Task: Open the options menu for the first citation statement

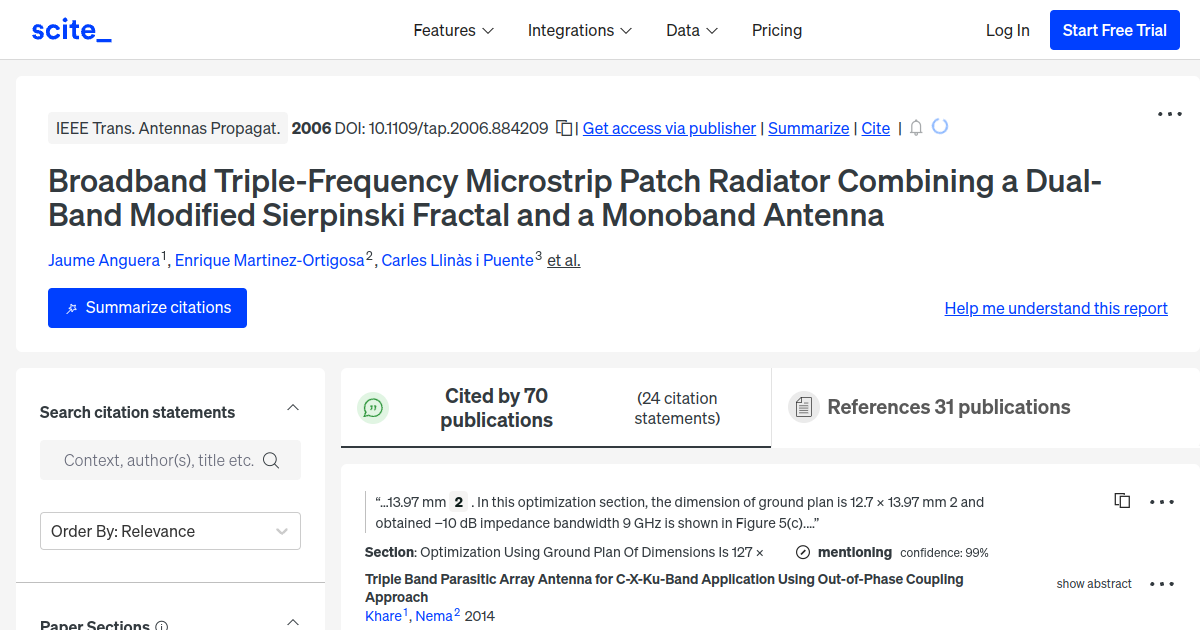Action: (x=1162, y=501)
